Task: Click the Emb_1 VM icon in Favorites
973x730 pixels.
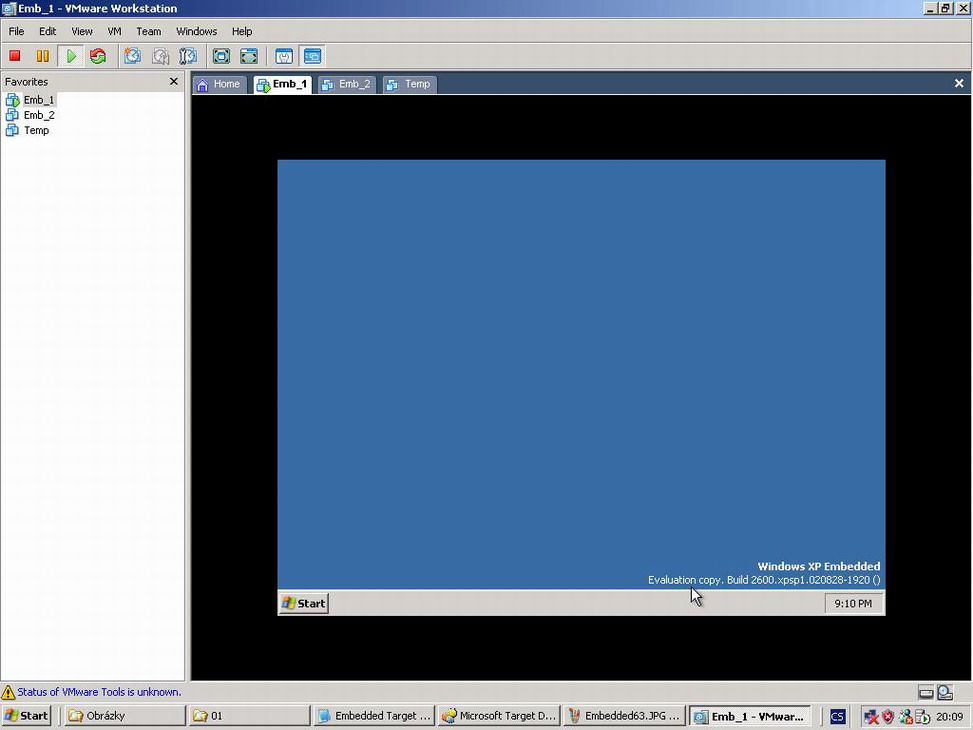Action: click(12, 100)
